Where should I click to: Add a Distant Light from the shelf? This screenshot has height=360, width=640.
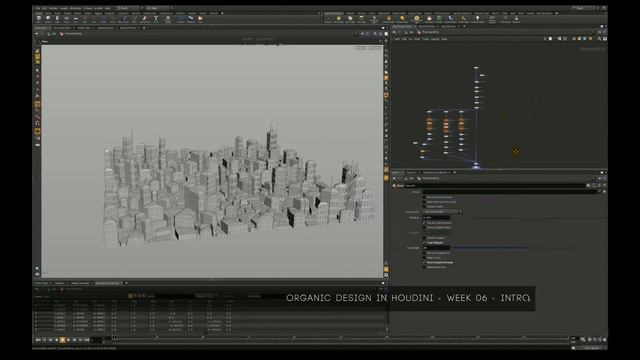point(402,19)
